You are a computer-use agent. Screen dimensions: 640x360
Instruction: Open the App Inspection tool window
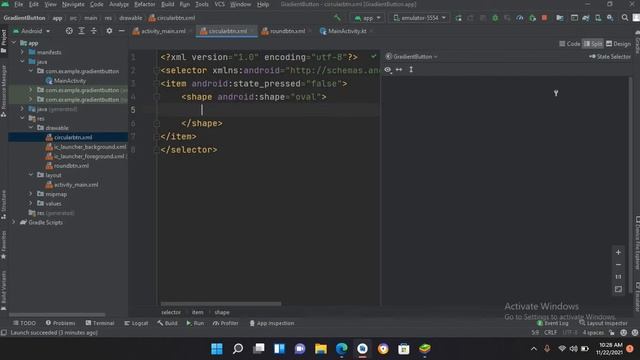coord(272,323)
